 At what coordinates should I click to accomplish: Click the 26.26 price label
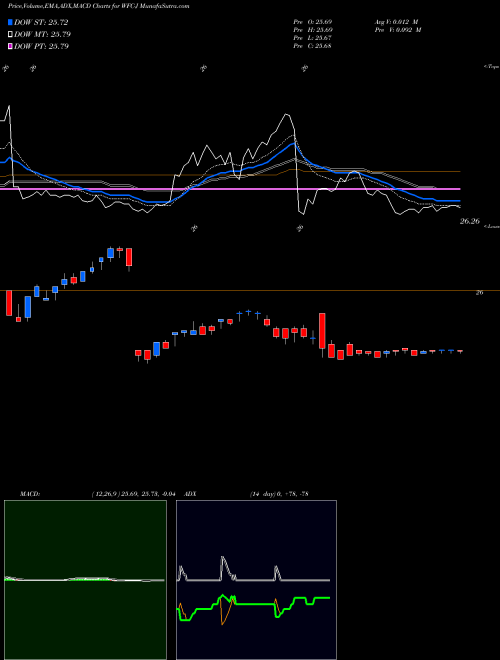(x=470, y=221)
